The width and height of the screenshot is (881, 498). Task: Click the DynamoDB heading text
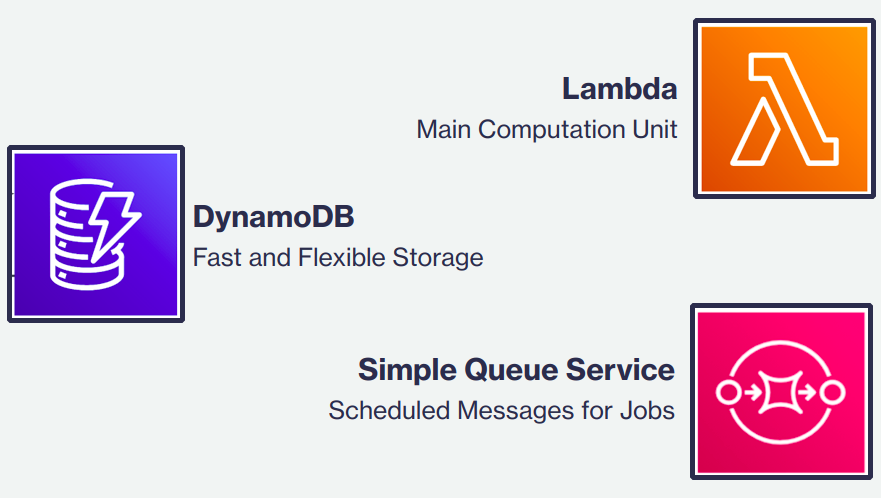274,217
